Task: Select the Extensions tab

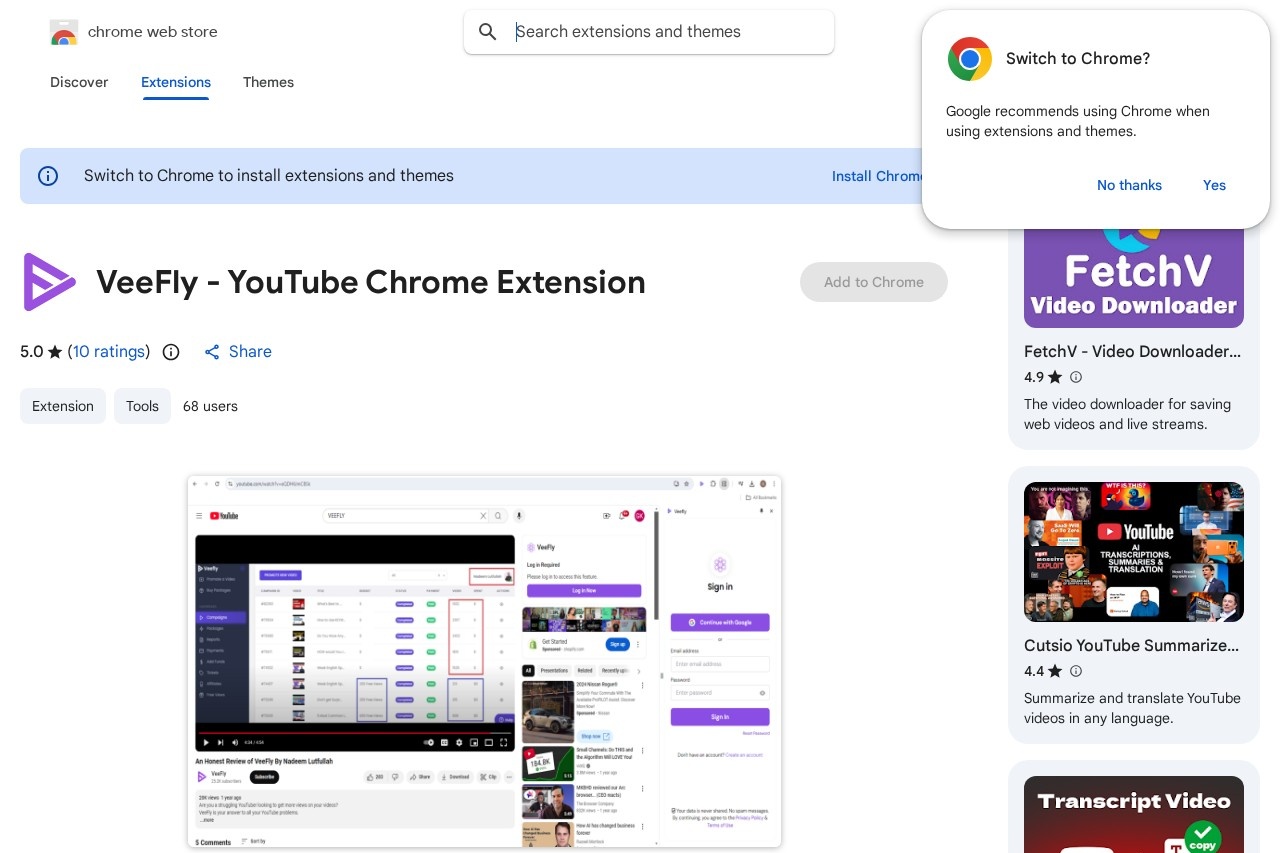Action: 176,82
